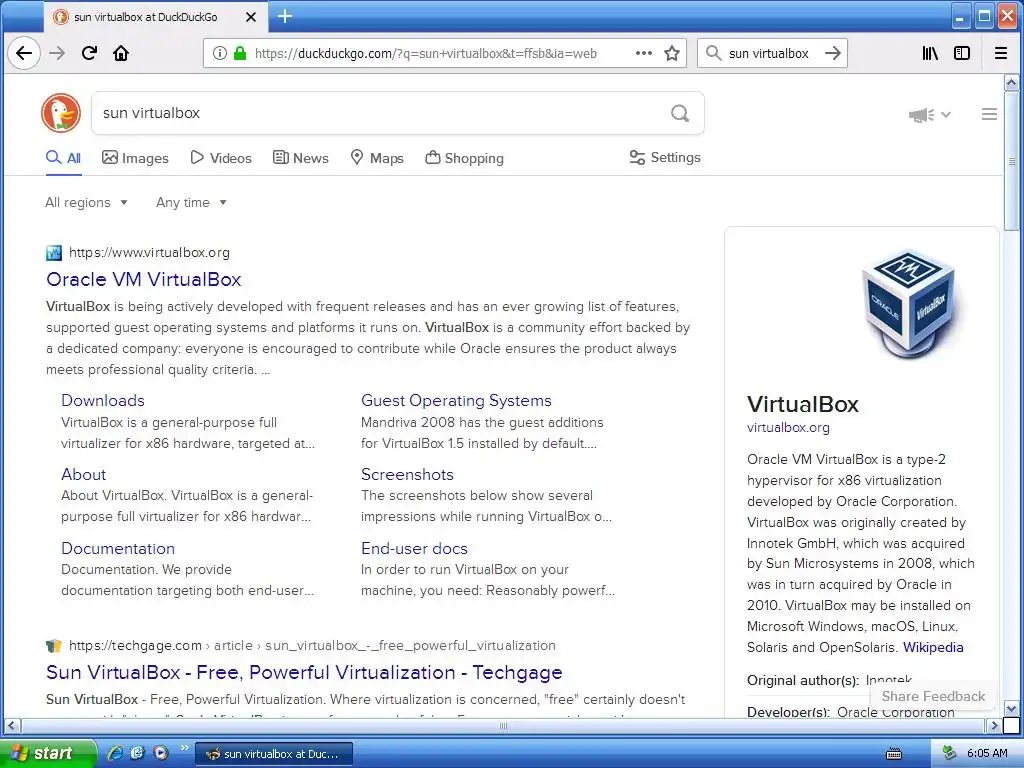Open Sun VirtualBox Techgage result
This screenshot has height=768, width=1024.
point(304,673)
